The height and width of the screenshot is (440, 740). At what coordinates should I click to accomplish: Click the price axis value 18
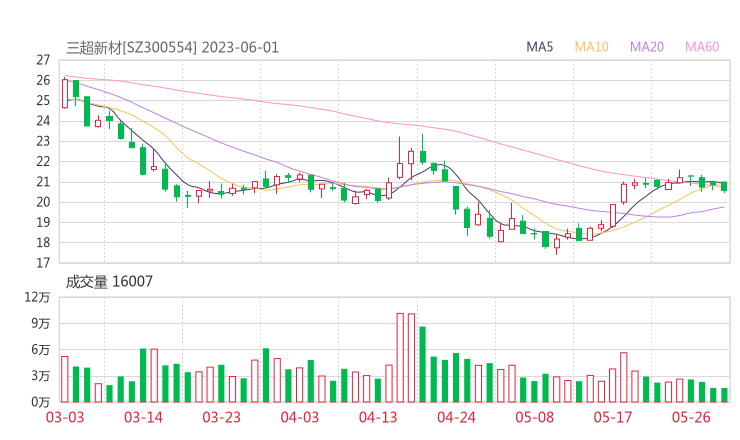pyautogui.click(x=43, y=243)
